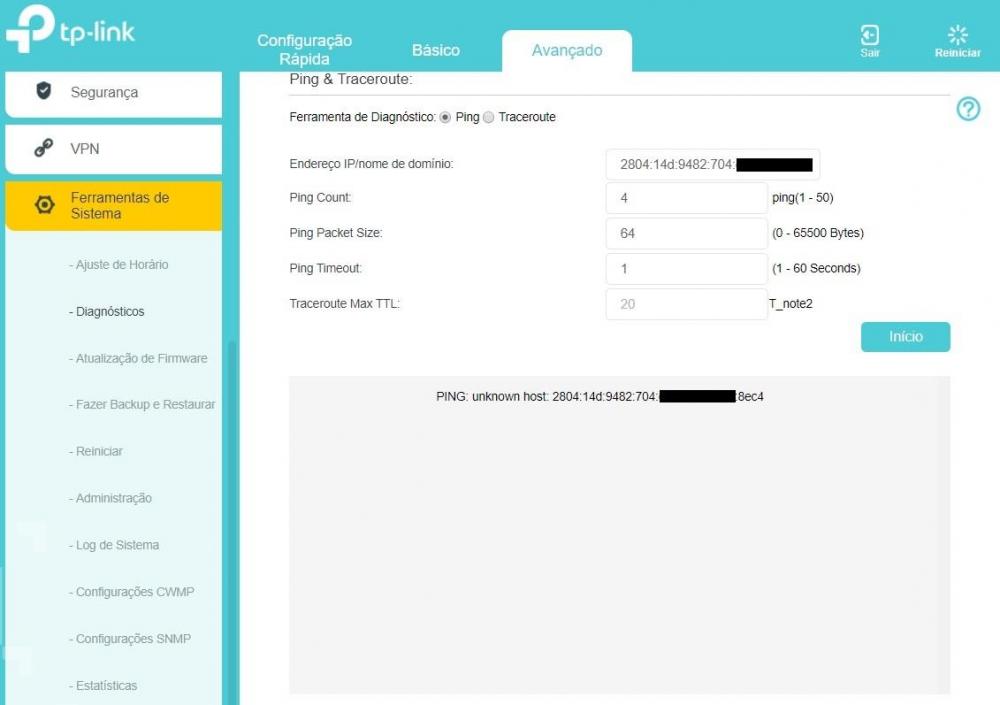Viewport: 1000px width, 705px height.
Task: Click the Reiniciar reboot icon in header
Action: [957, 36]
